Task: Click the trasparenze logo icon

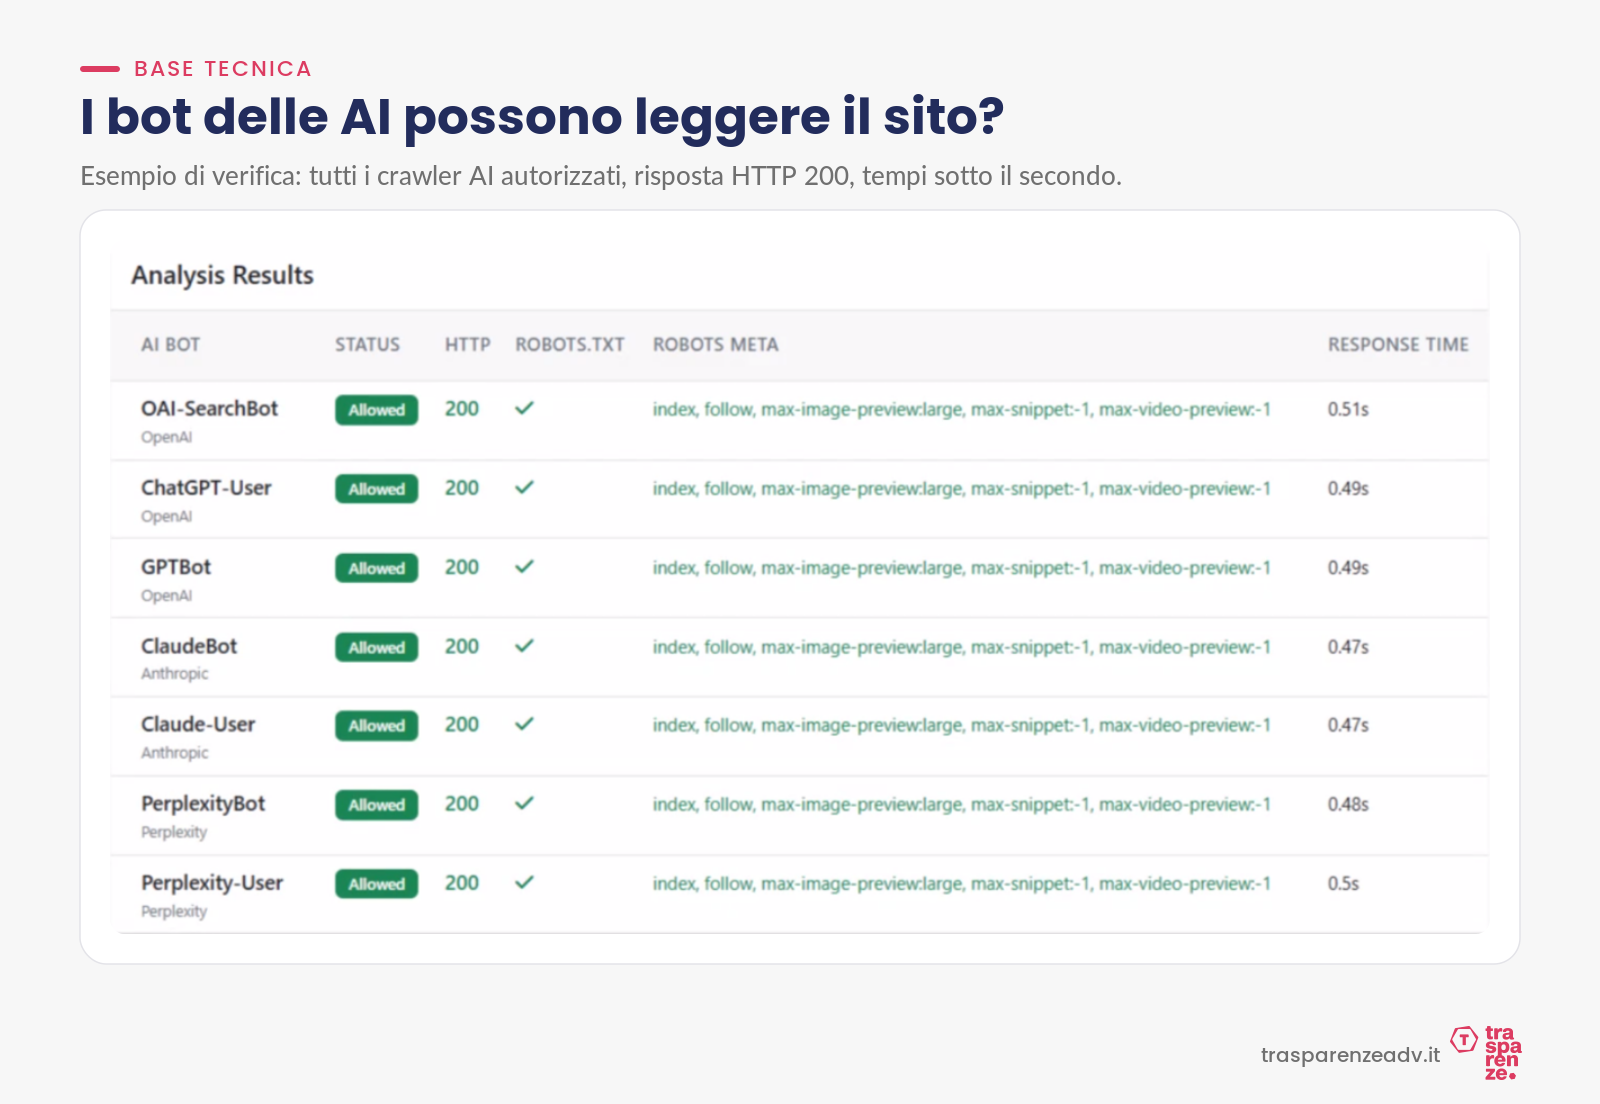Action: point(1486,1052)
